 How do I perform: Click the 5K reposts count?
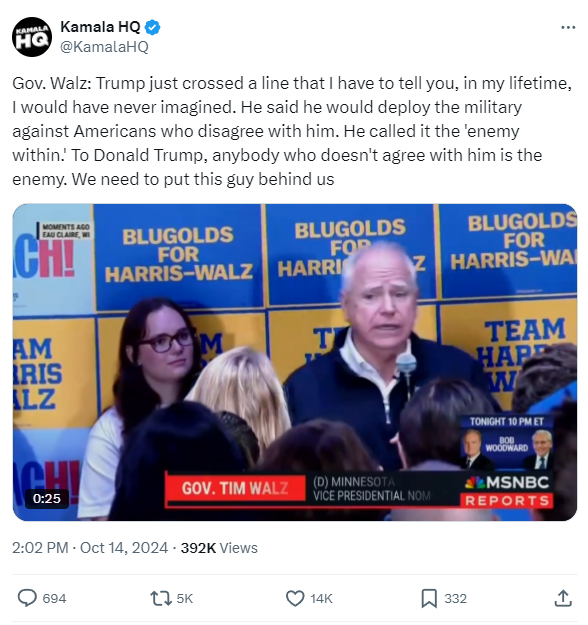[185, 598]
